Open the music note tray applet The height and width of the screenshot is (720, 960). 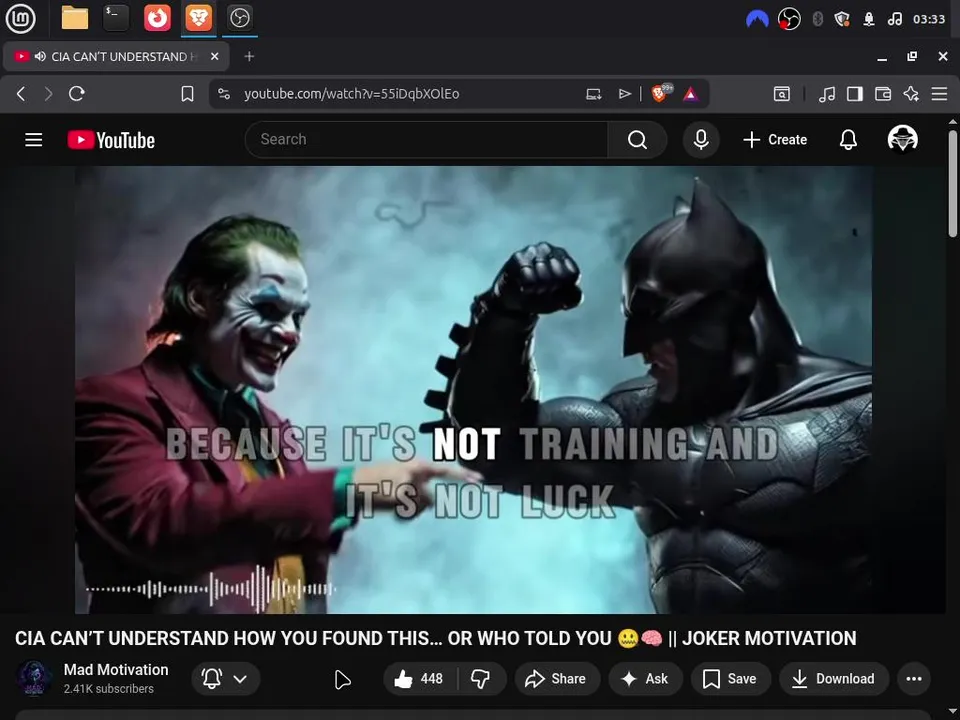pos(894,19)
